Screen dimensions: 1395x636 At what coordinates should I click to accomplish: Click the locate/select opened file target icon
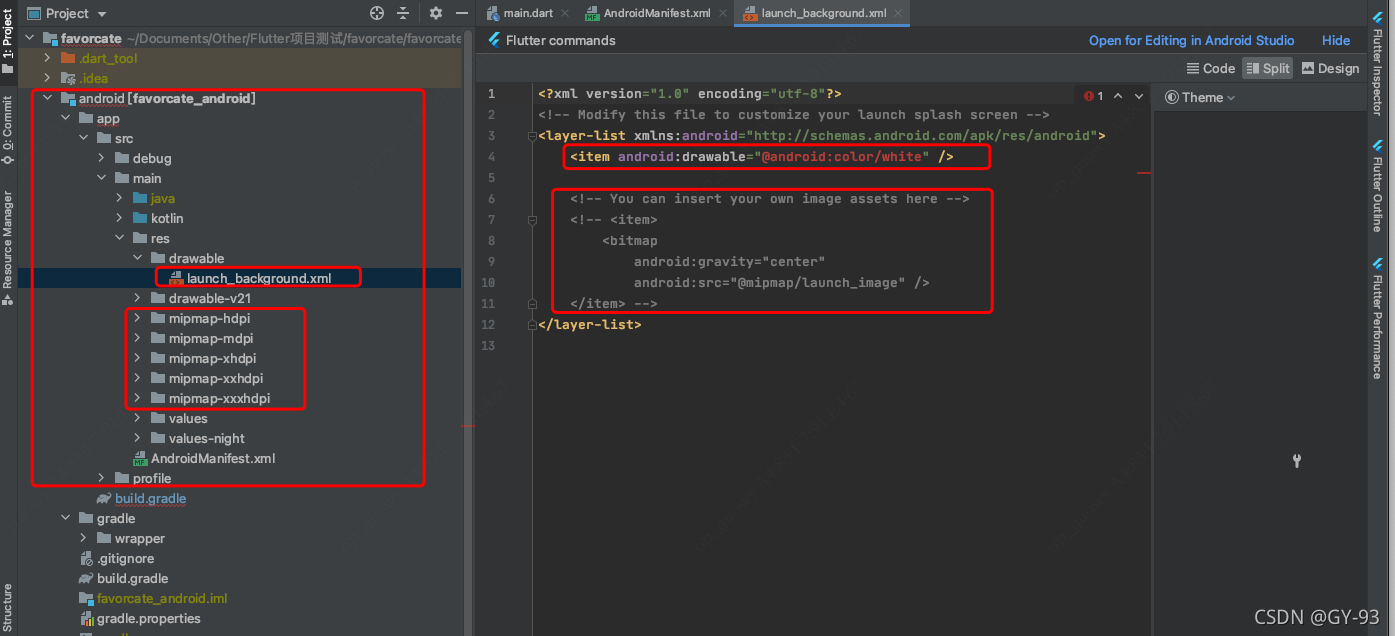(x=377, y=13)
